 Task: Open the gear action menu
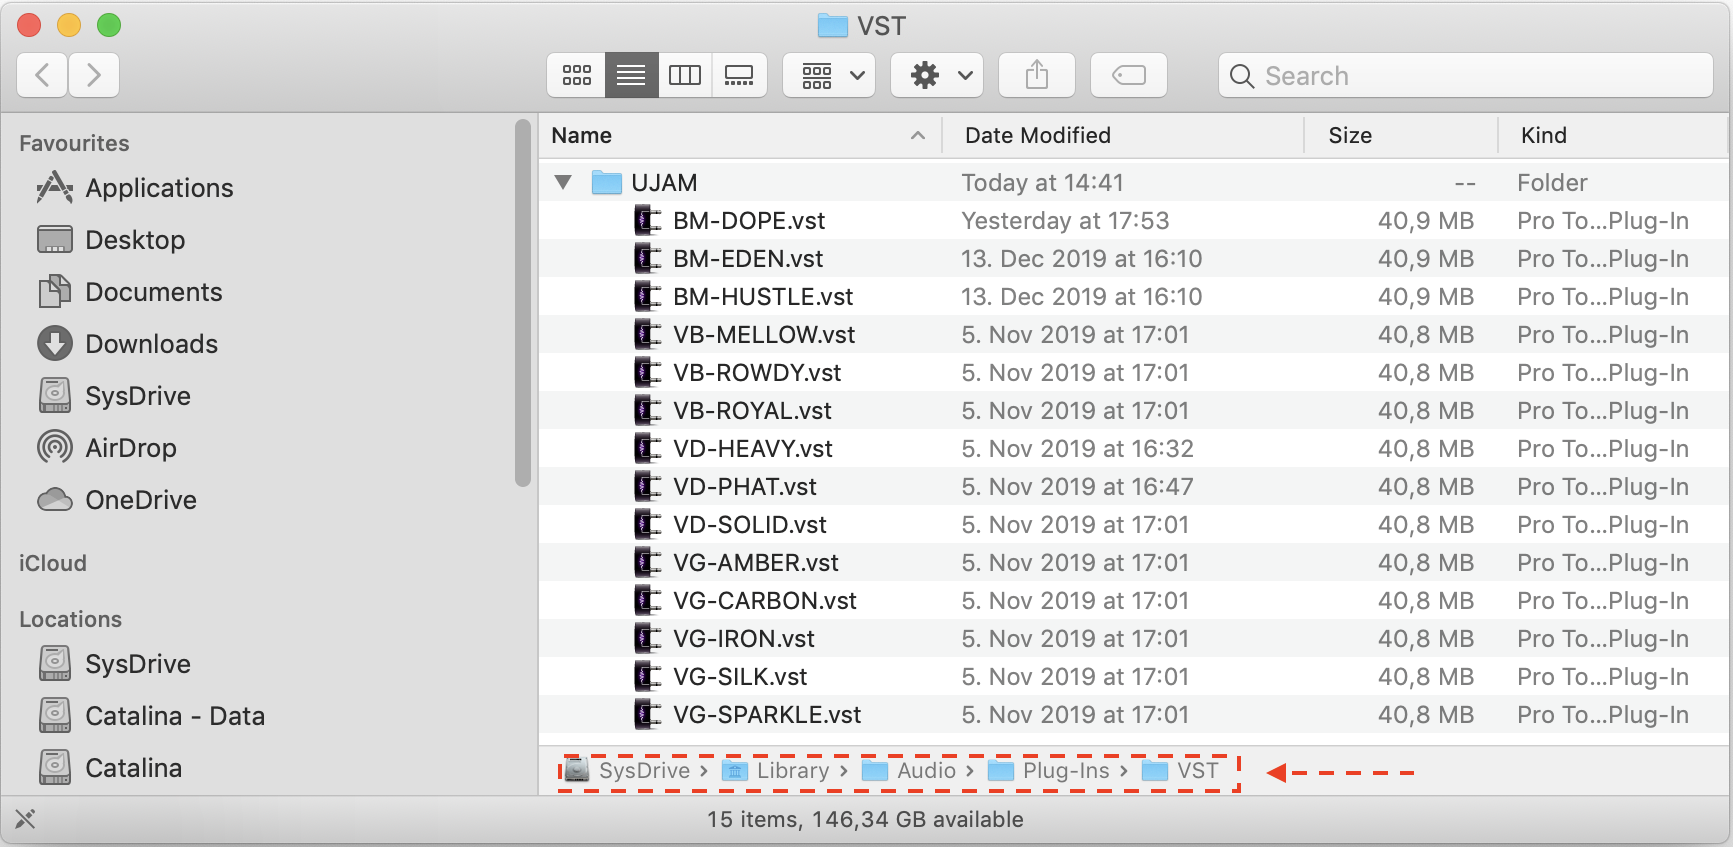point(937,75)
